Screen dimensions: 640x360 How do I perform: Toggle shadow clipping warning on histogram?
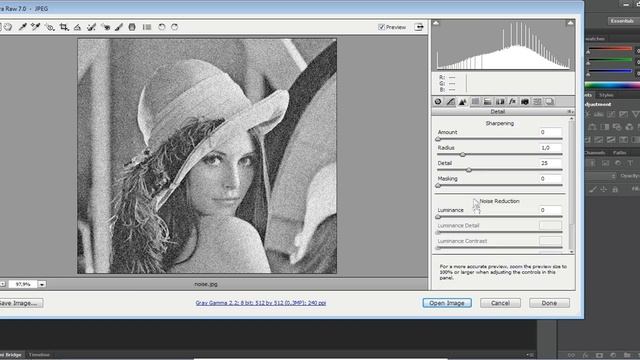[436, 23]
